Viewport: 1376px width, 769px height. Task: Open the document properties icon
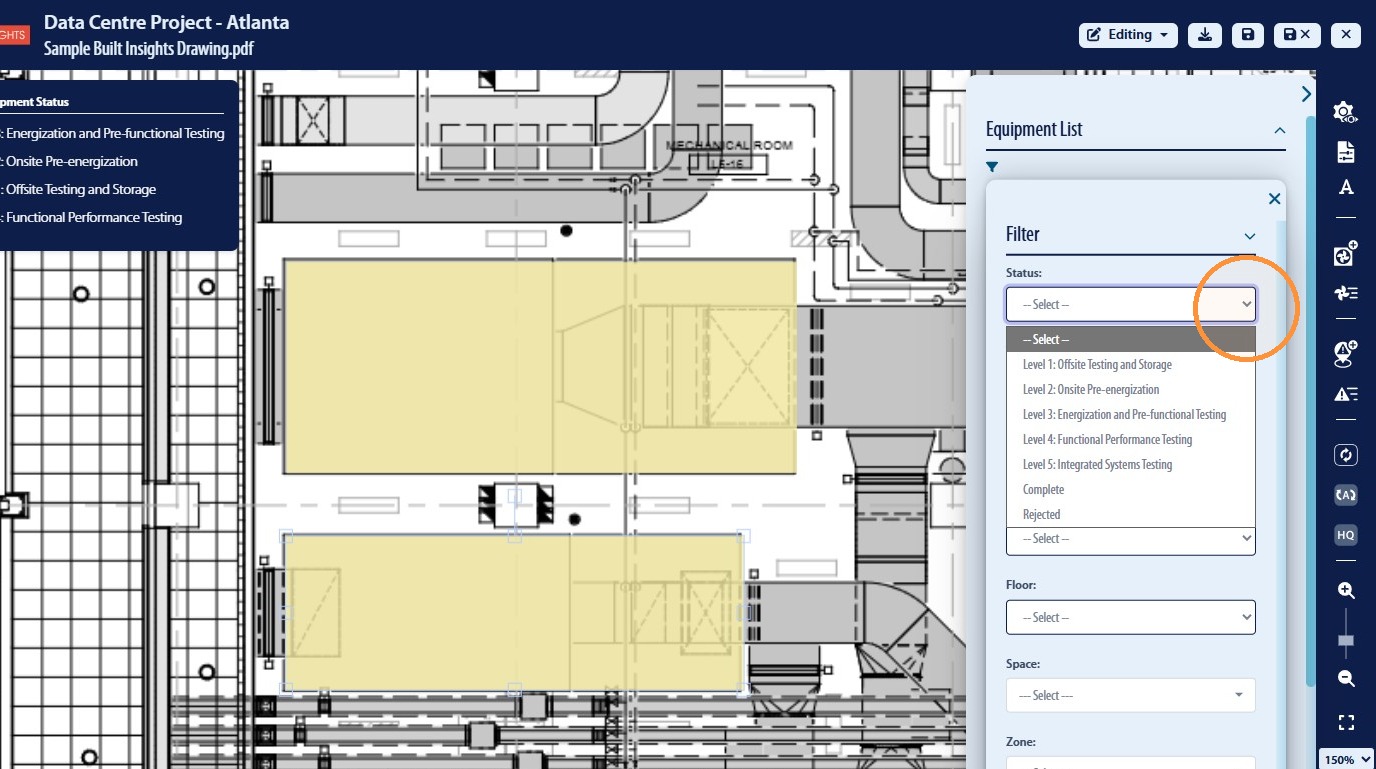click(1345, 152)
